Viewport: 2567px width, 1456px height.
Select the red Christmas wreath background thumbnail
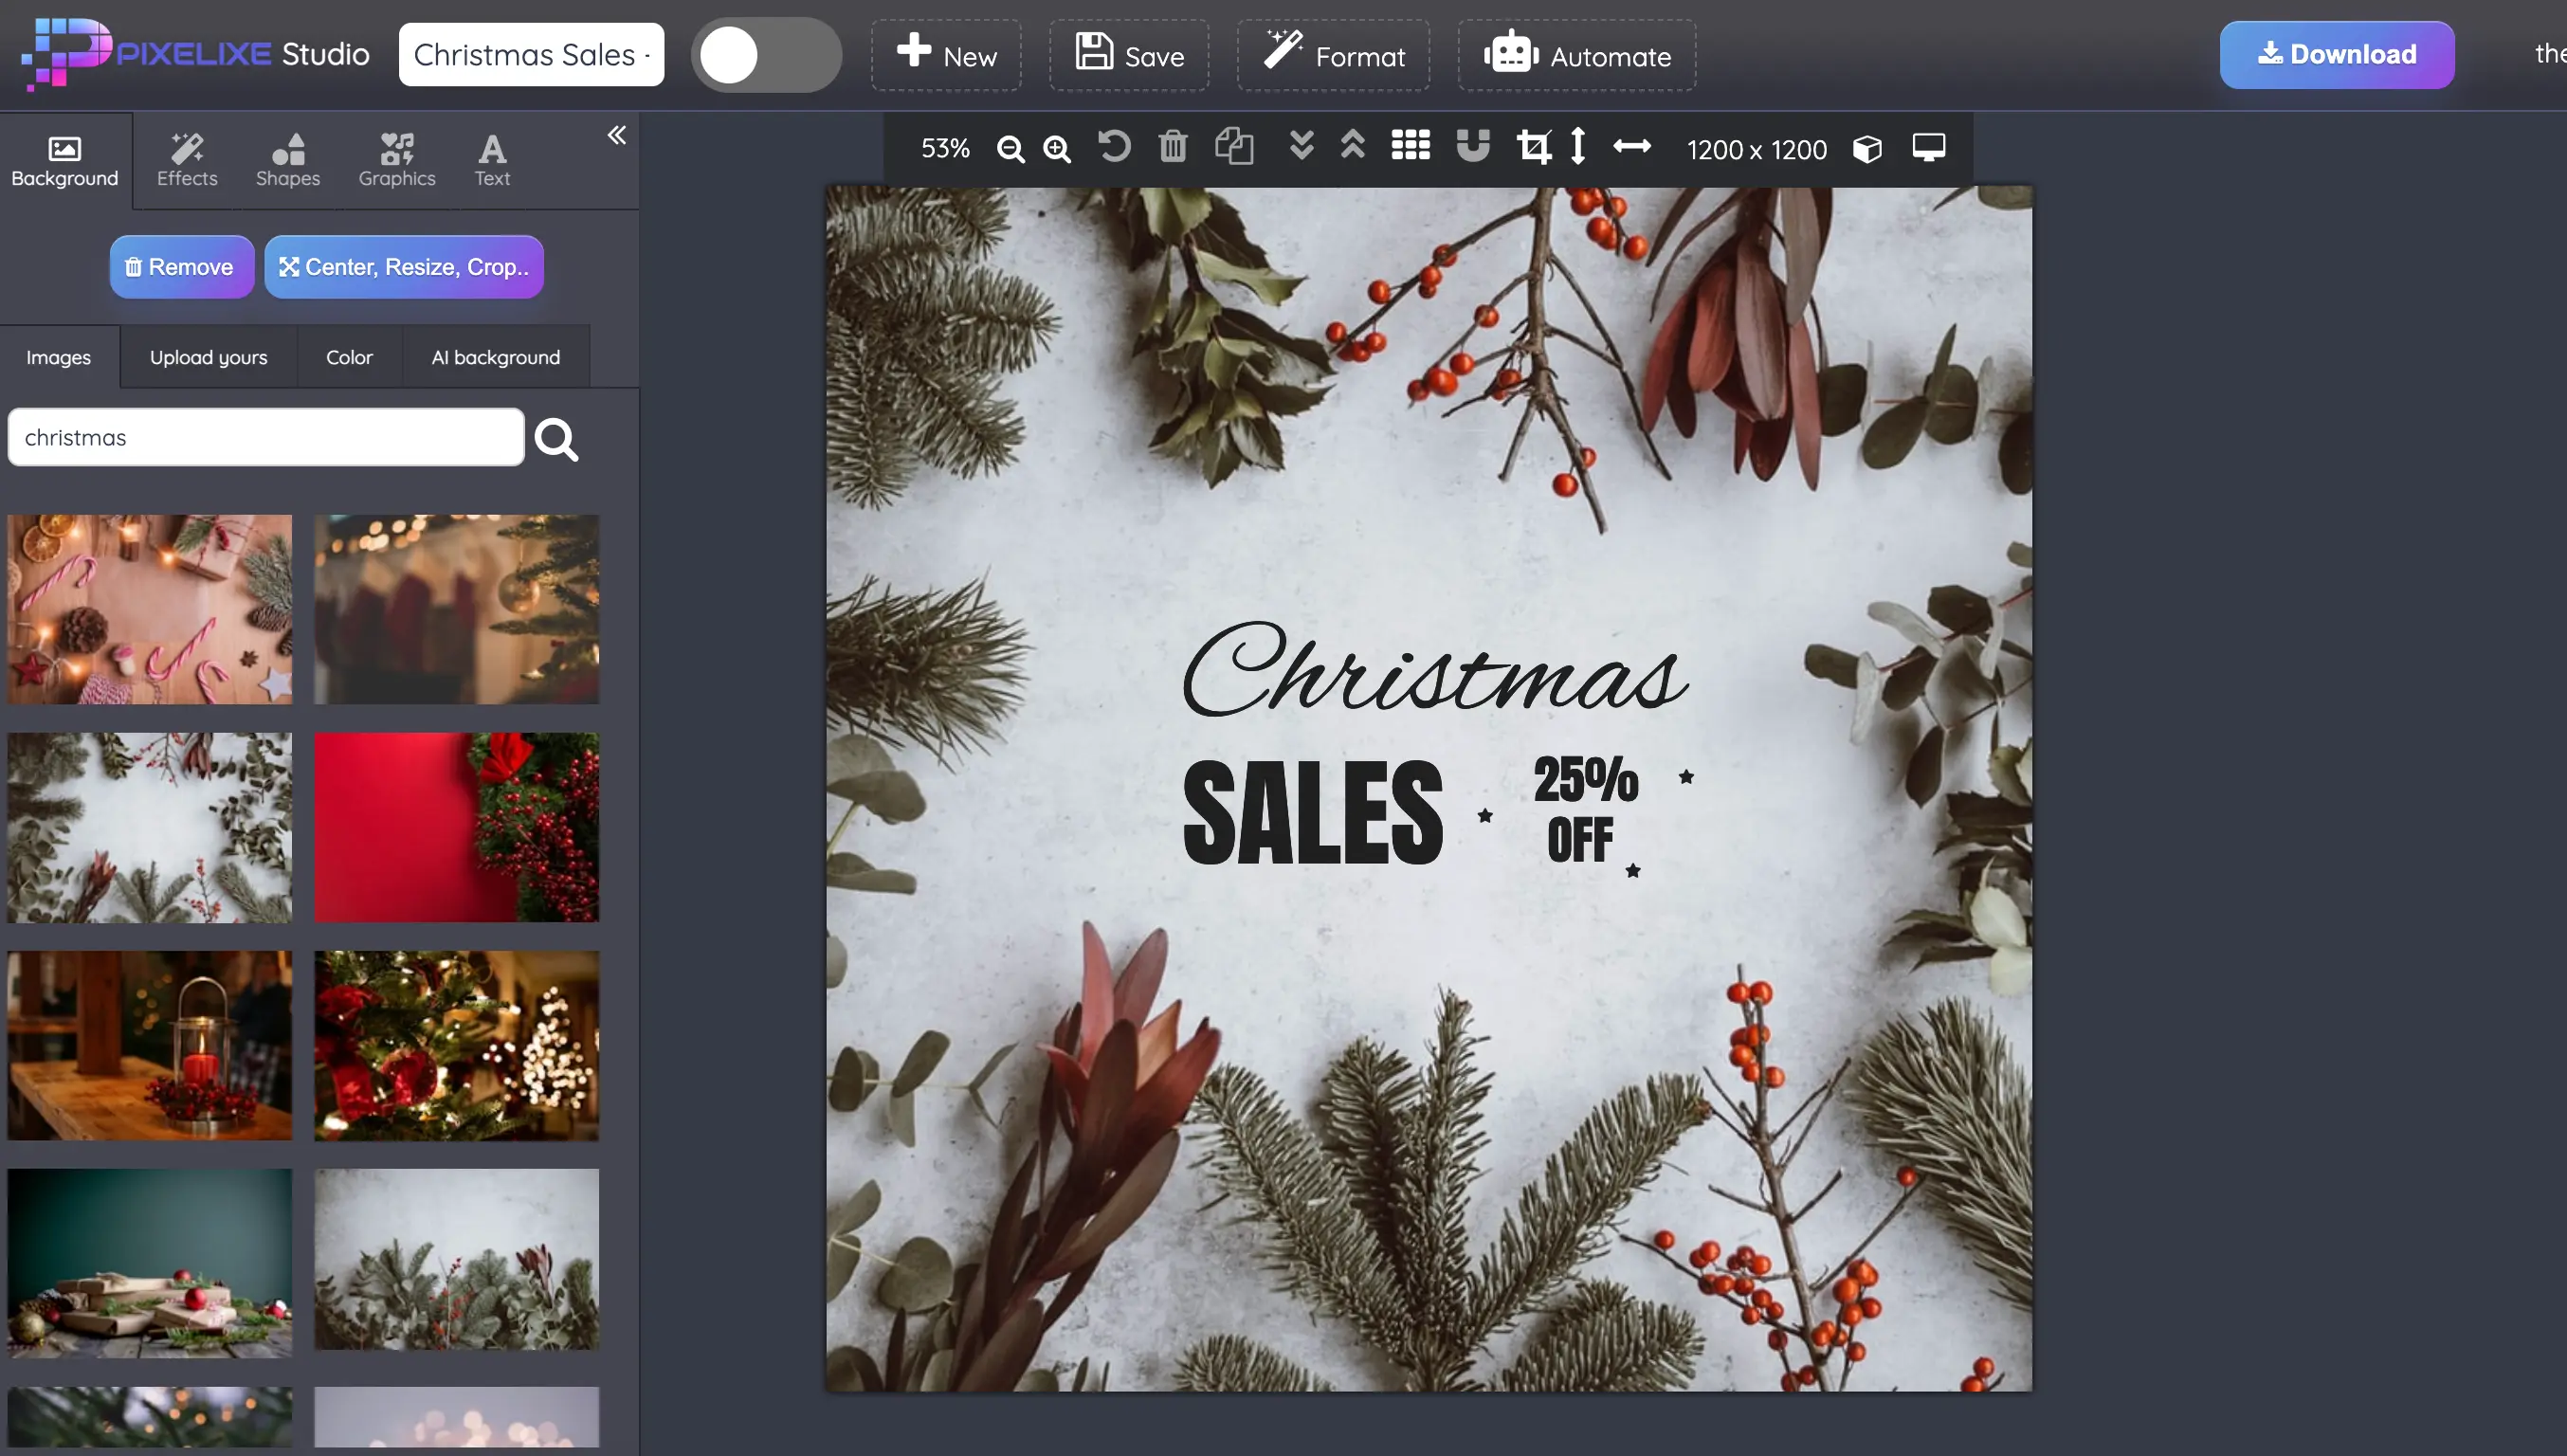tap(457, 828)
